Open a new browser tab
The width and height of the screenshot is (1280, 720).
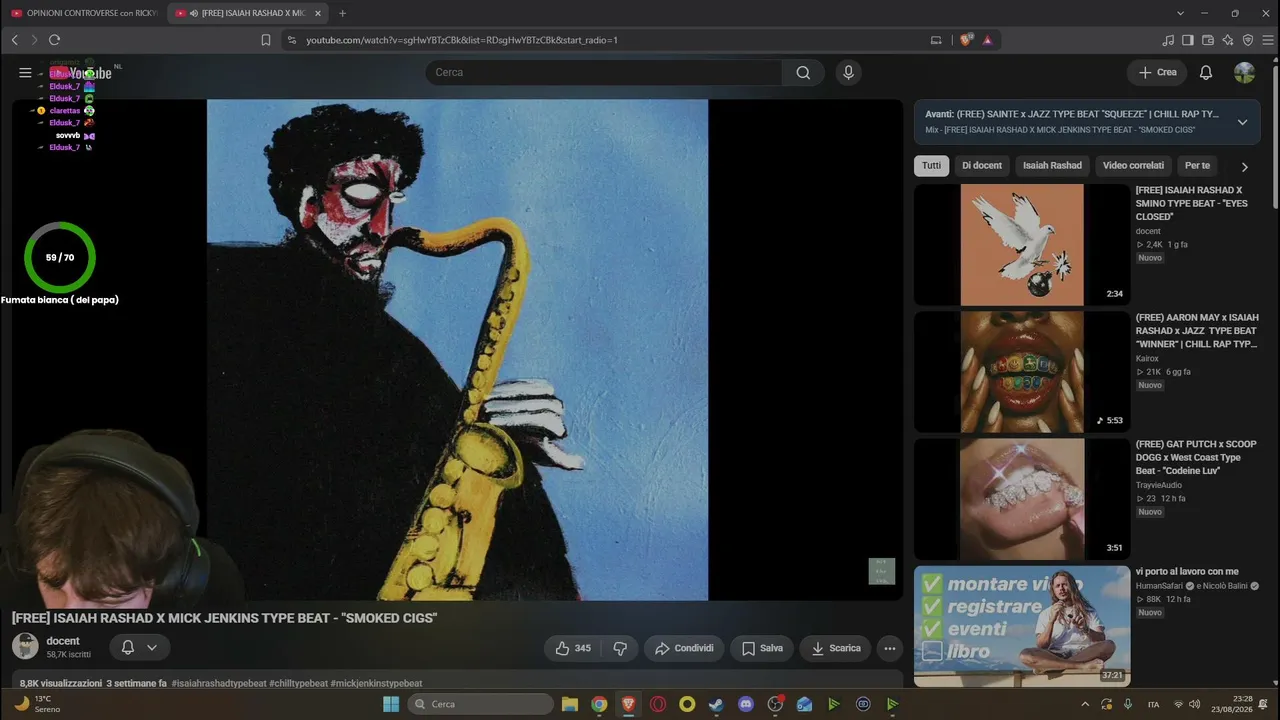pos(342,13)
